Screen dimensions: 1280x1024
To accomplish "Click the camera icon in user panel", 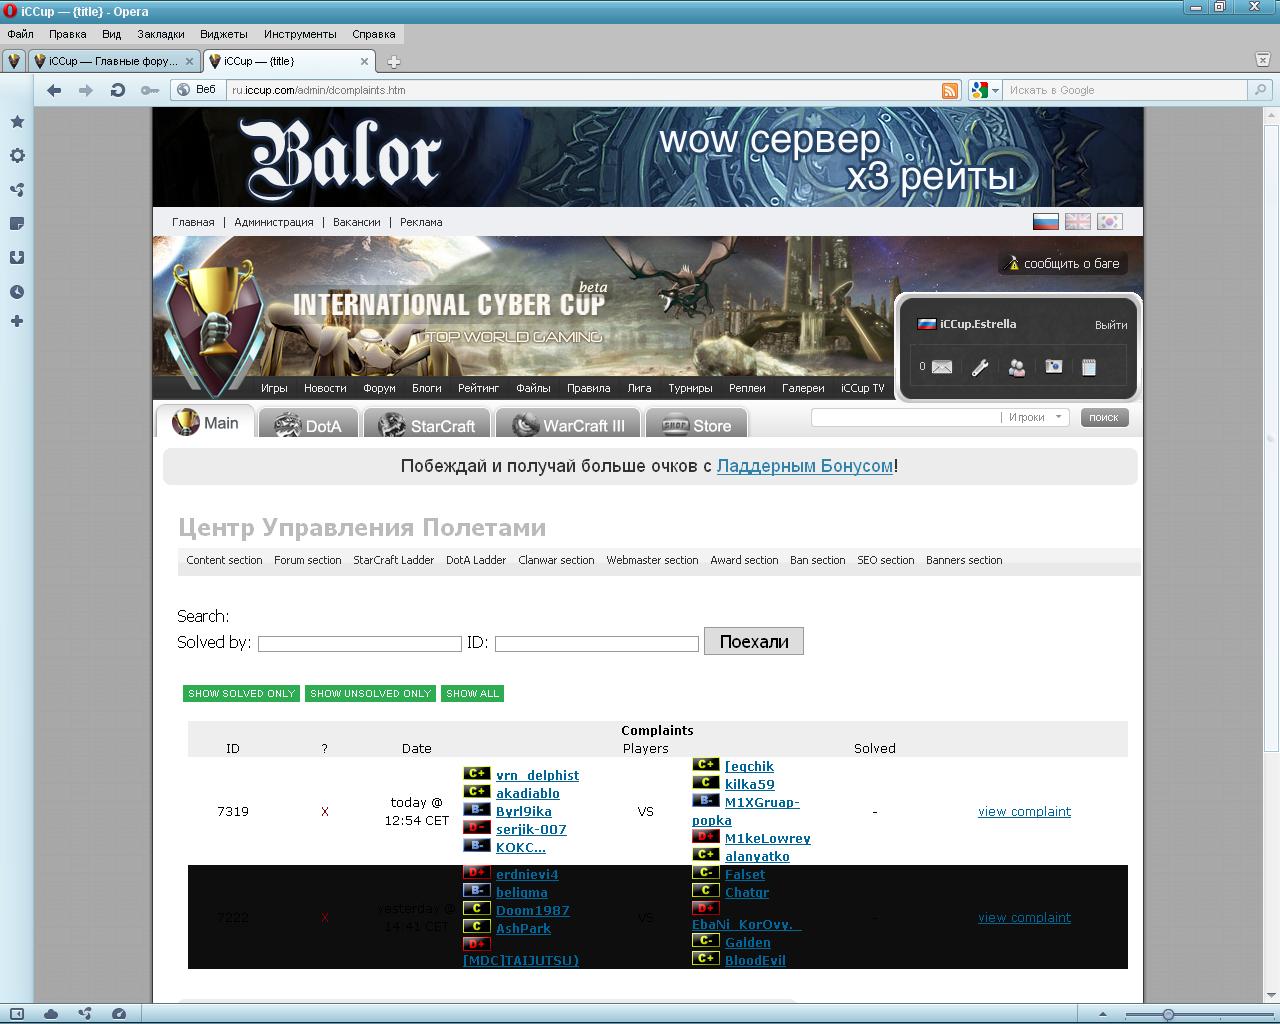I will pyautogui.click(x=1053, y=367).
